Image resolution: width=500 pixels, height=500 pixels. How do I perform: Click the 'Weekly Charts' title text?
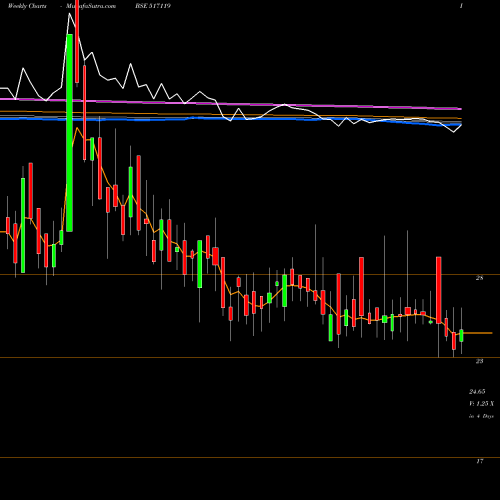27,6
